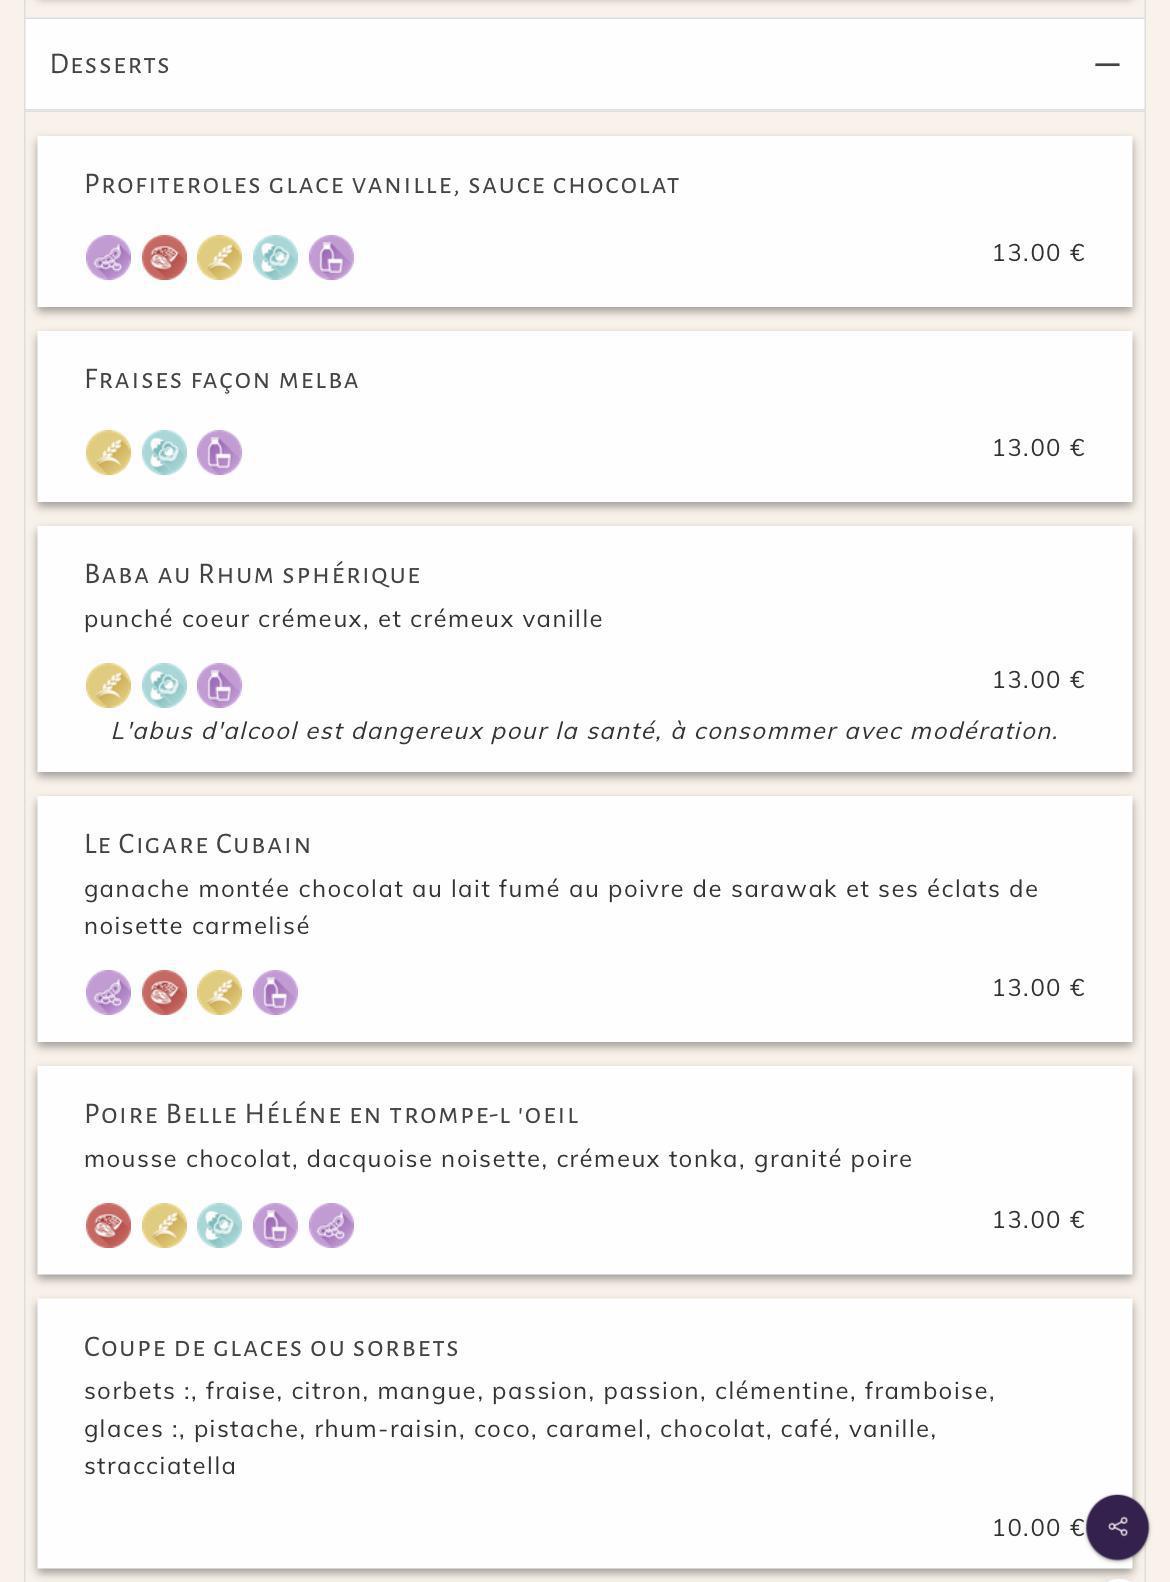Select Coupe de glaces ou sorbets item
This screenshot has height=1582, width=1170.
(x=585, y=1433)
